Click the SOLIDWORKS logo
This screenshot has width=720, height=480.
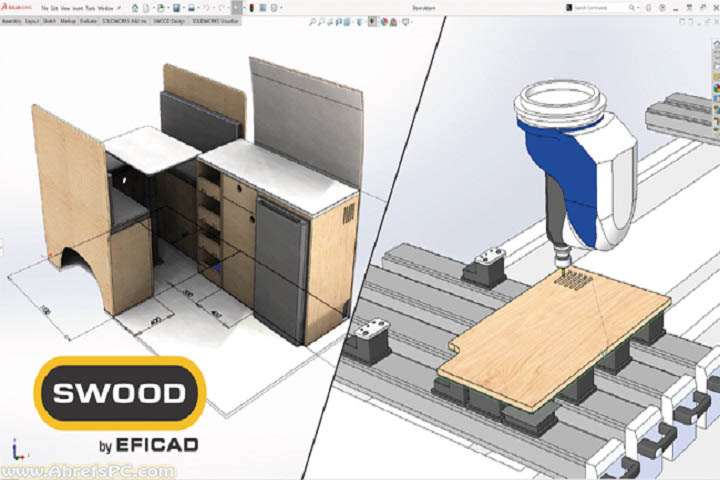pyautogui.click(x=17, y=7)
